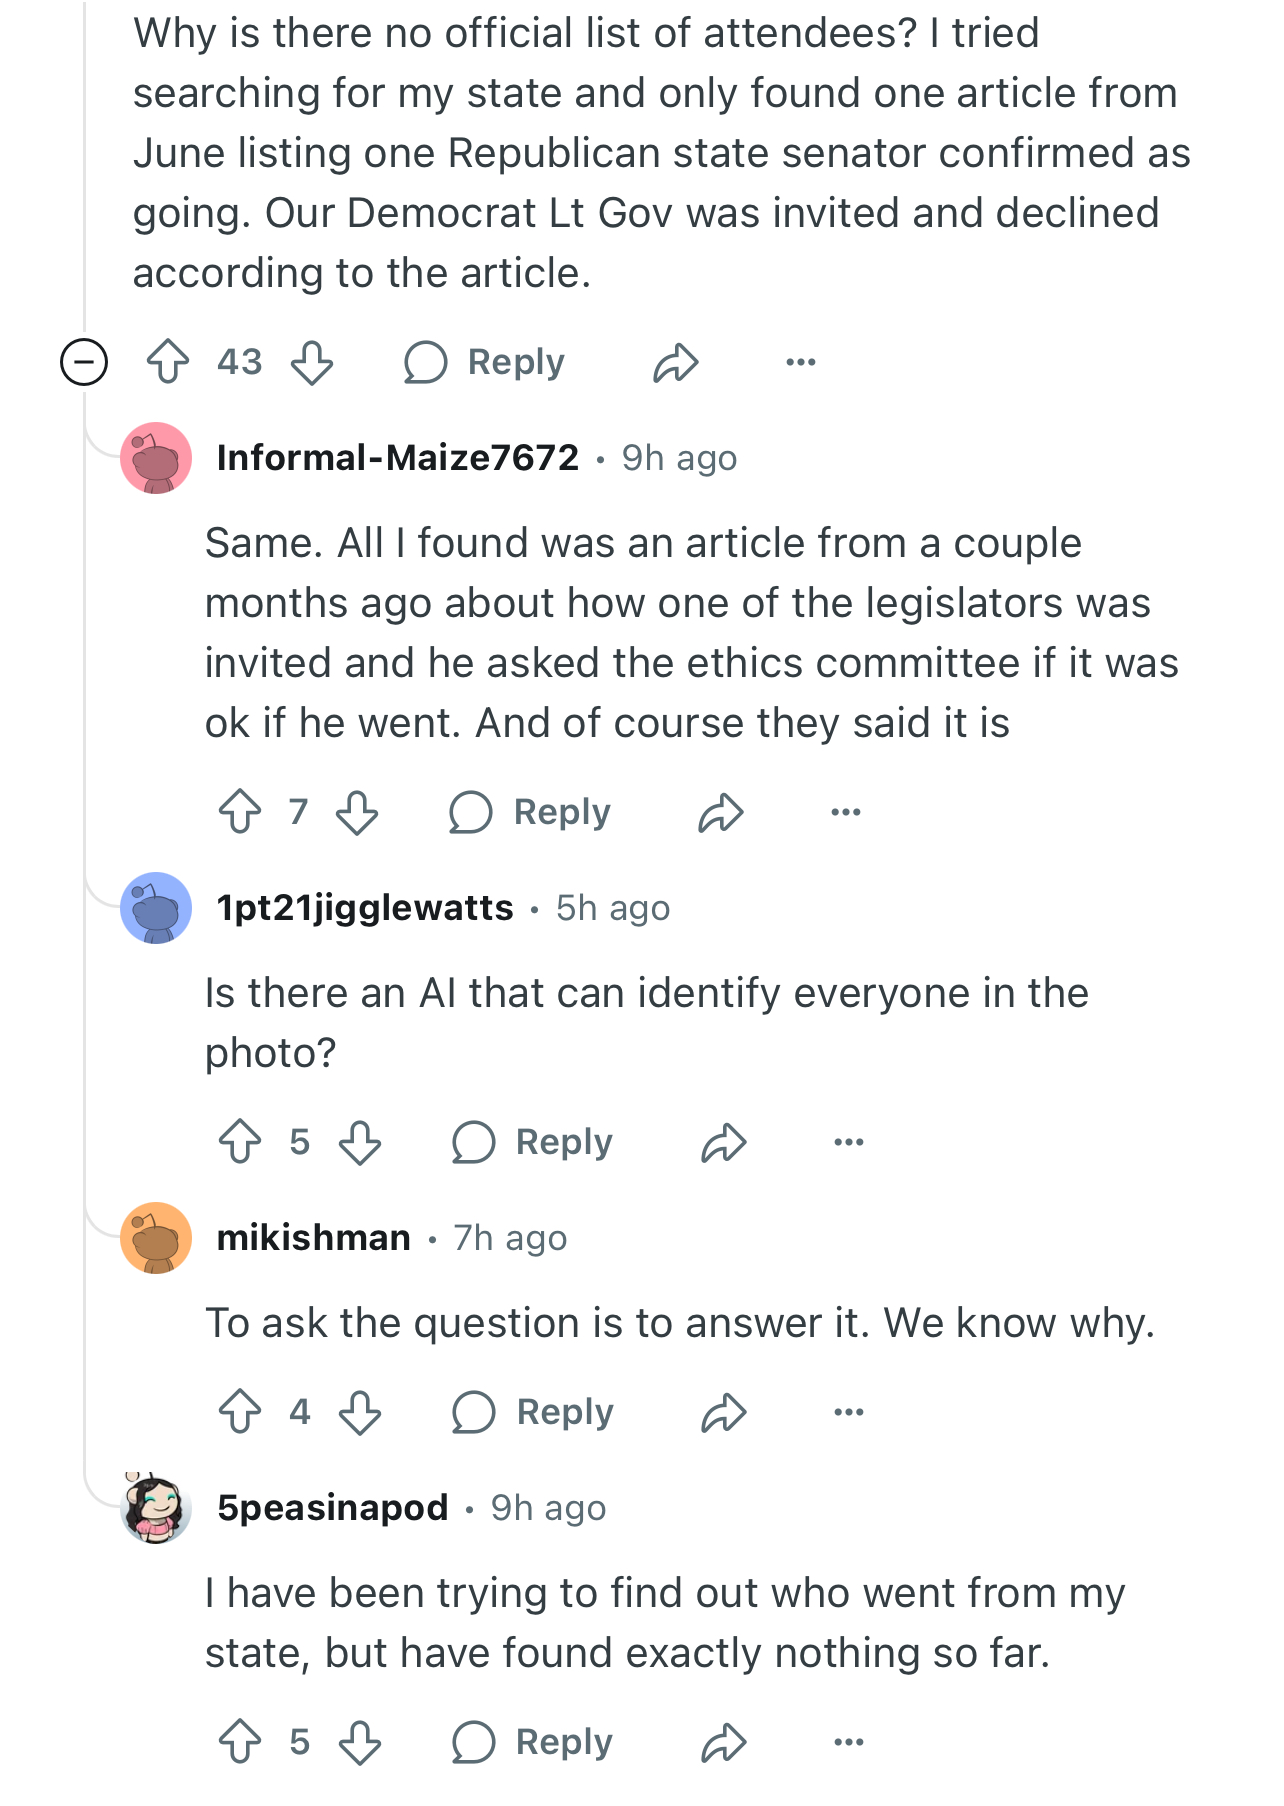
Task: Upvote Informal-Maize7672's comment
Action: tap(240, 812)
